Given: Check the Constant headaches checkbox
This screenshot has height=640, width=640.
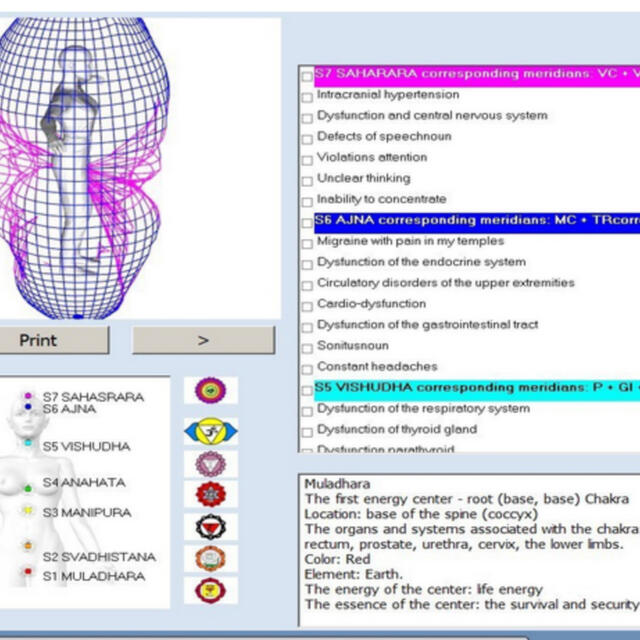Looking at the screenshot, I should (307, 369).
